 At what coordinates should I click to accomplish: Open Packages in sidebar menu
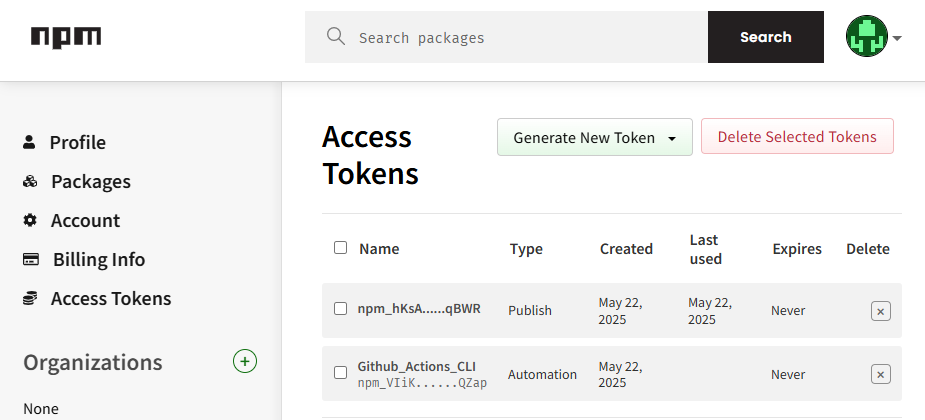[90, 182]
